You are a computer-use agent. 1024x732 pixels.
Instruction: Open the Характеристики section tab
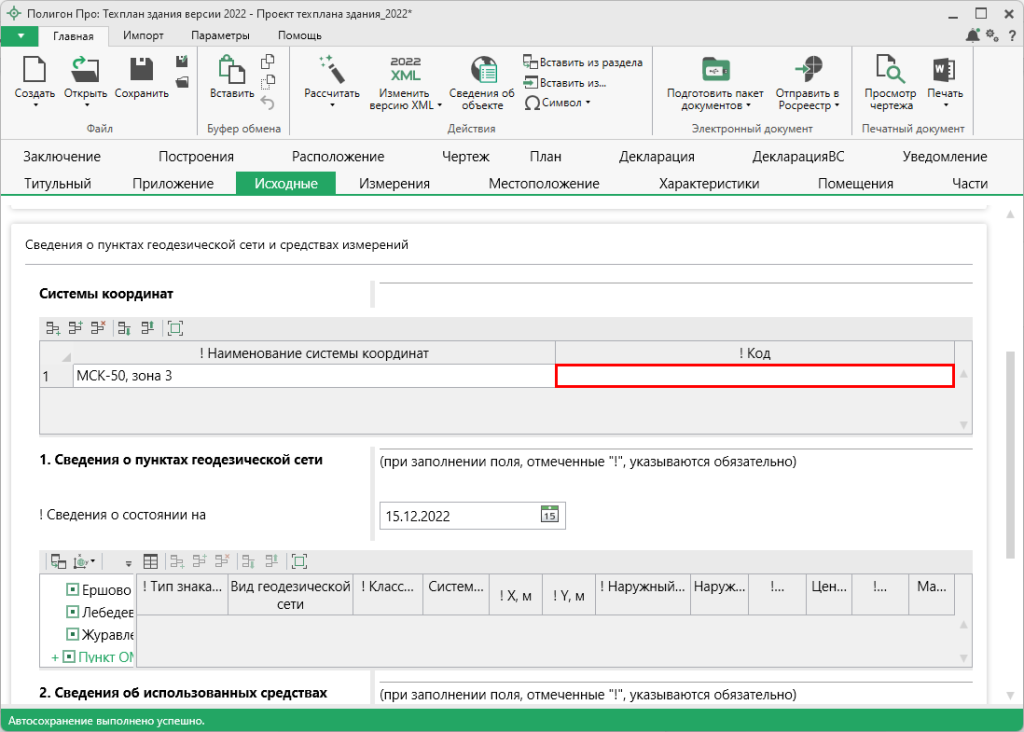[708, 183]
